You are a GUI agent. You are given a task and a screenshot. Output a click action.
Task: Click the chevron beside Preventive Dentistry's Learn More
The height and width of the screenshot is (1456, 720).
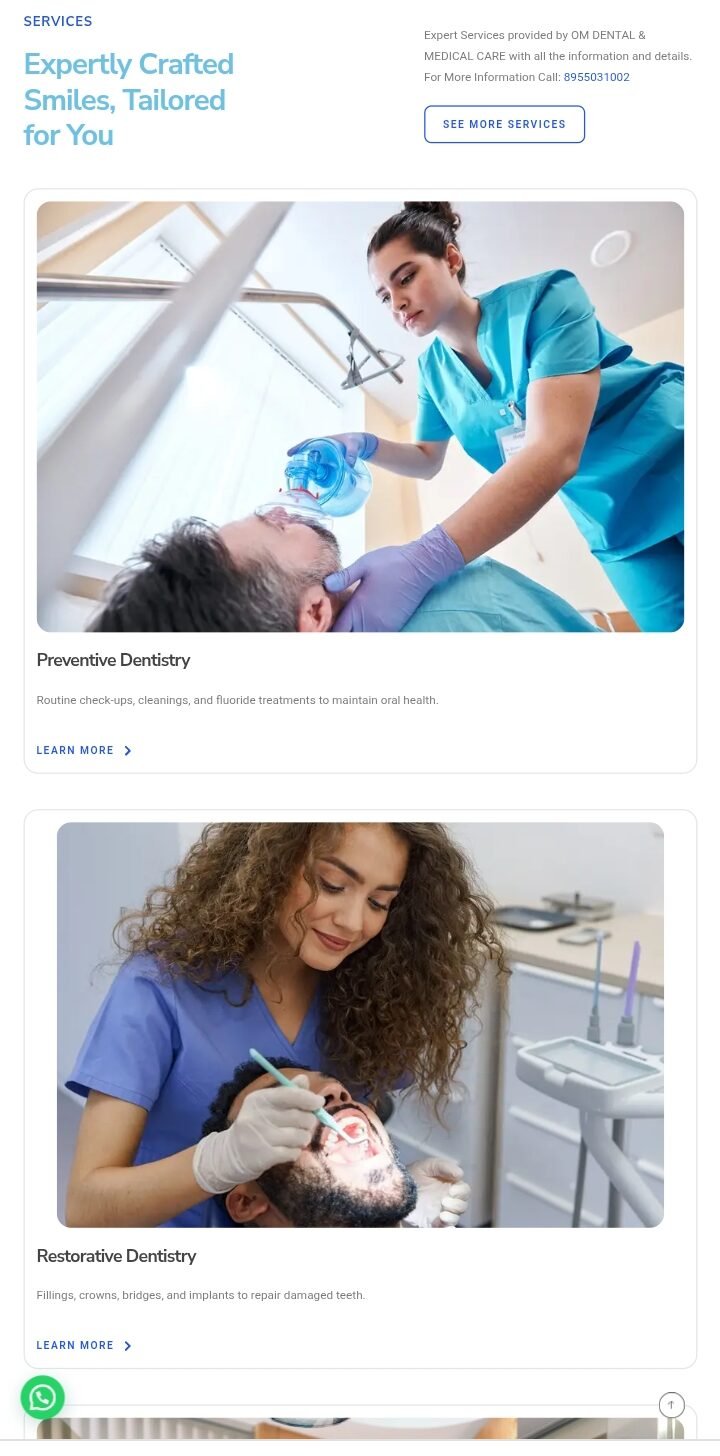(x=128, y=751)
